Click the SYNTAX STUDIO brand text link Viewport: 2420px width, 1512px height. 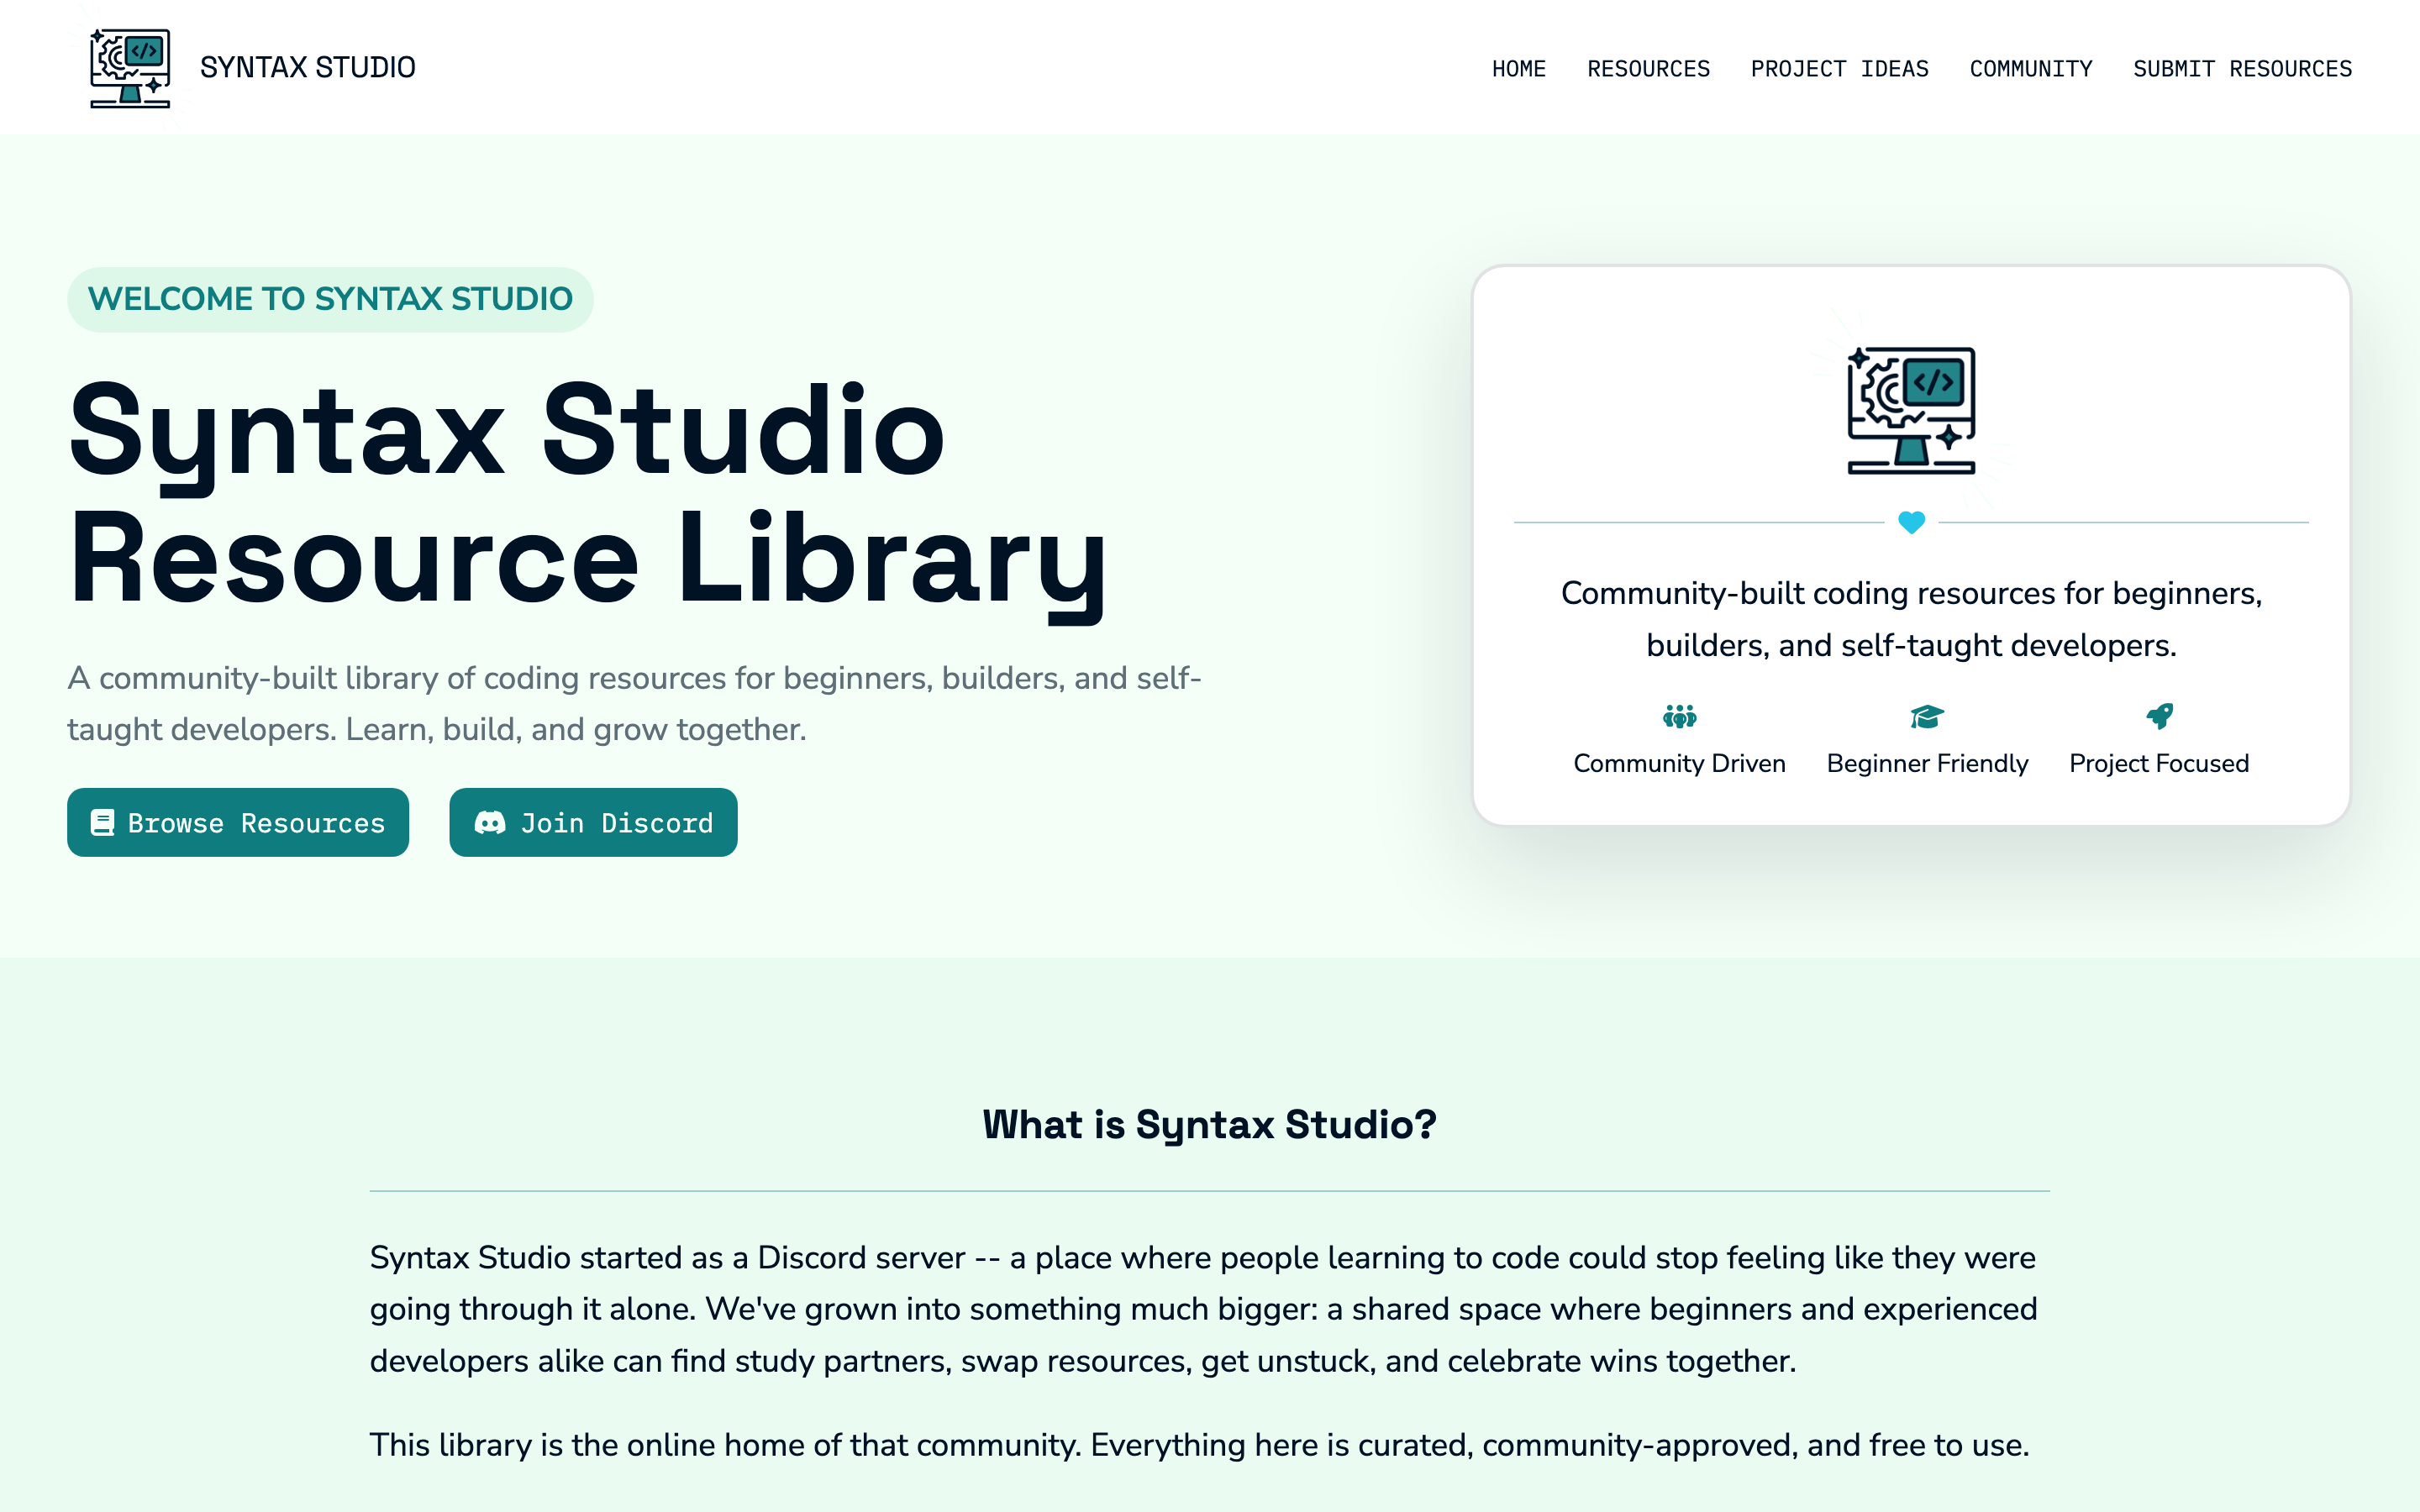[307, 68]
